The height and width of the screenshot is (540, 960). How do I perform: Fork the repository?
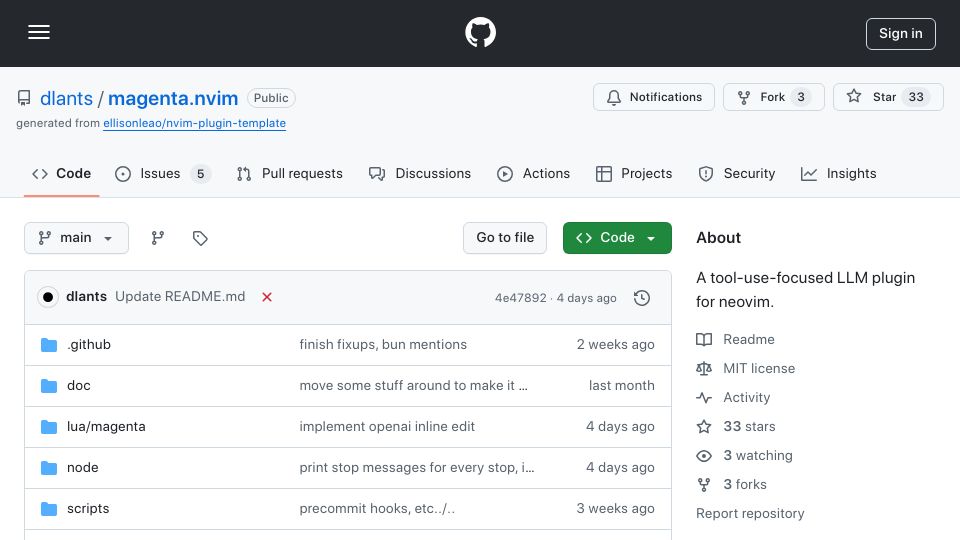coord(773,97)
